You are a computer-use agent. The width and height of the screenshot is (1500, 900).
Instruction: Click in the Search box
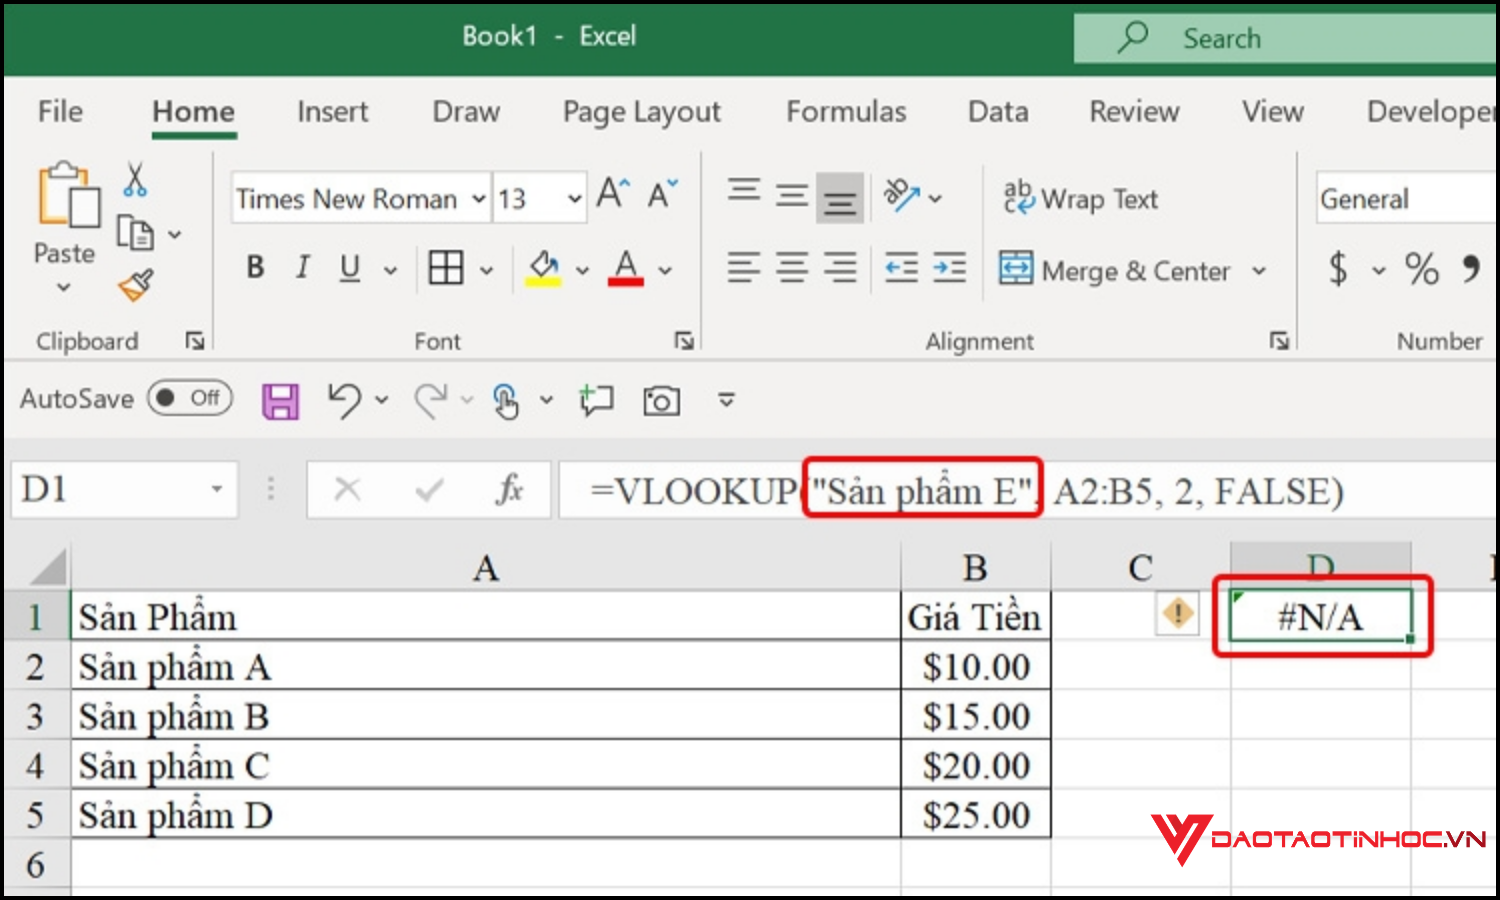(1285, 38)
